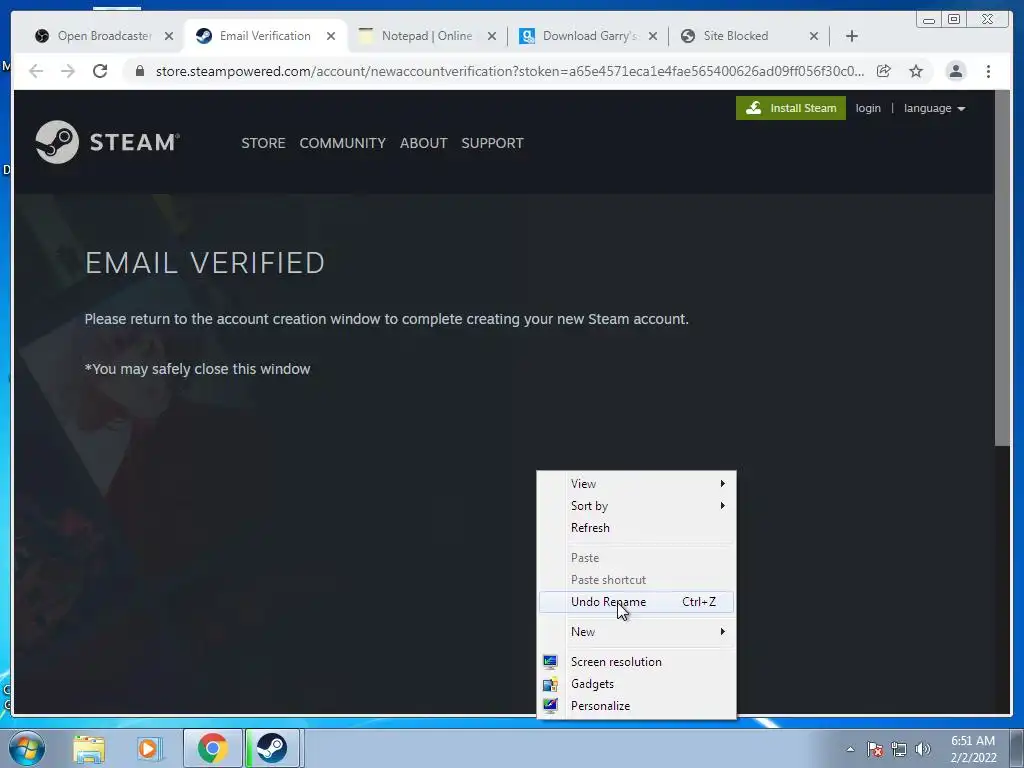The image size is (1024, 768).
Task: Click the page vertical scrollbar thumb
Action: [x=1002, y=269]
